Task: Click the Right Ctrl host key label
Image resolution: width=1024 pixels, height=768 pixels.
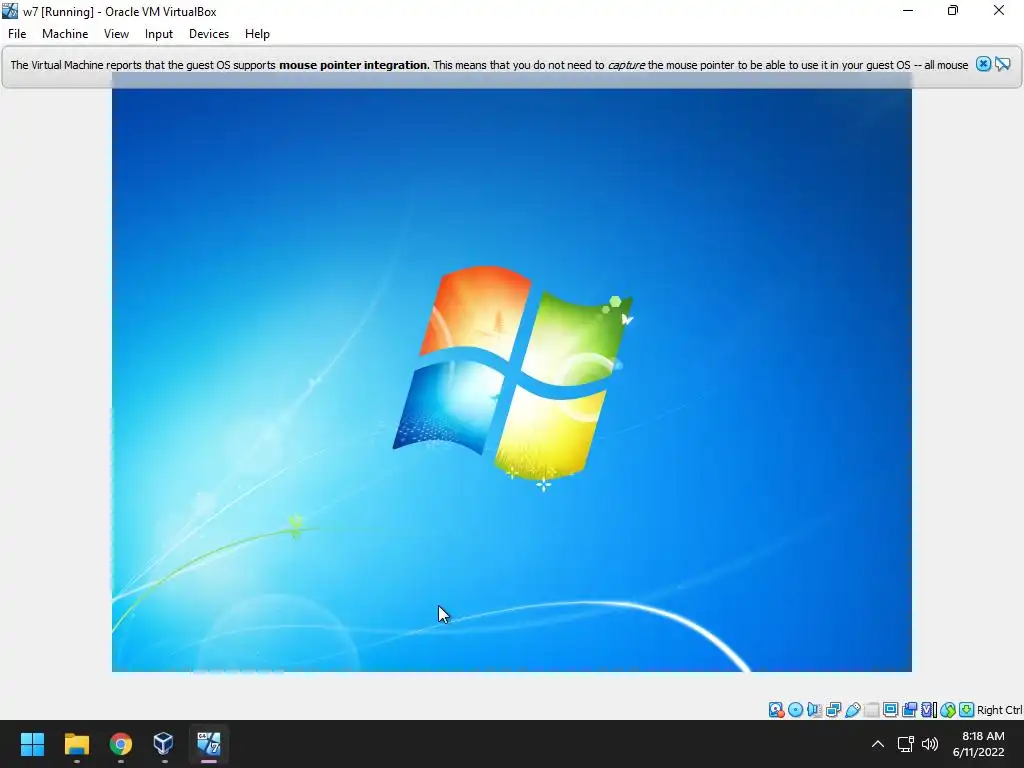Action: [999, 710]
